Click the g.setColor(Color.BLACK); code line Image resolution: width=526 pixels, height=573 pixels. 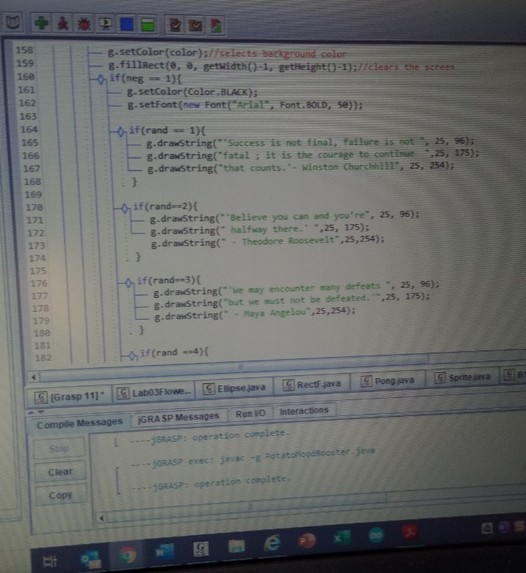coord(192,91)
